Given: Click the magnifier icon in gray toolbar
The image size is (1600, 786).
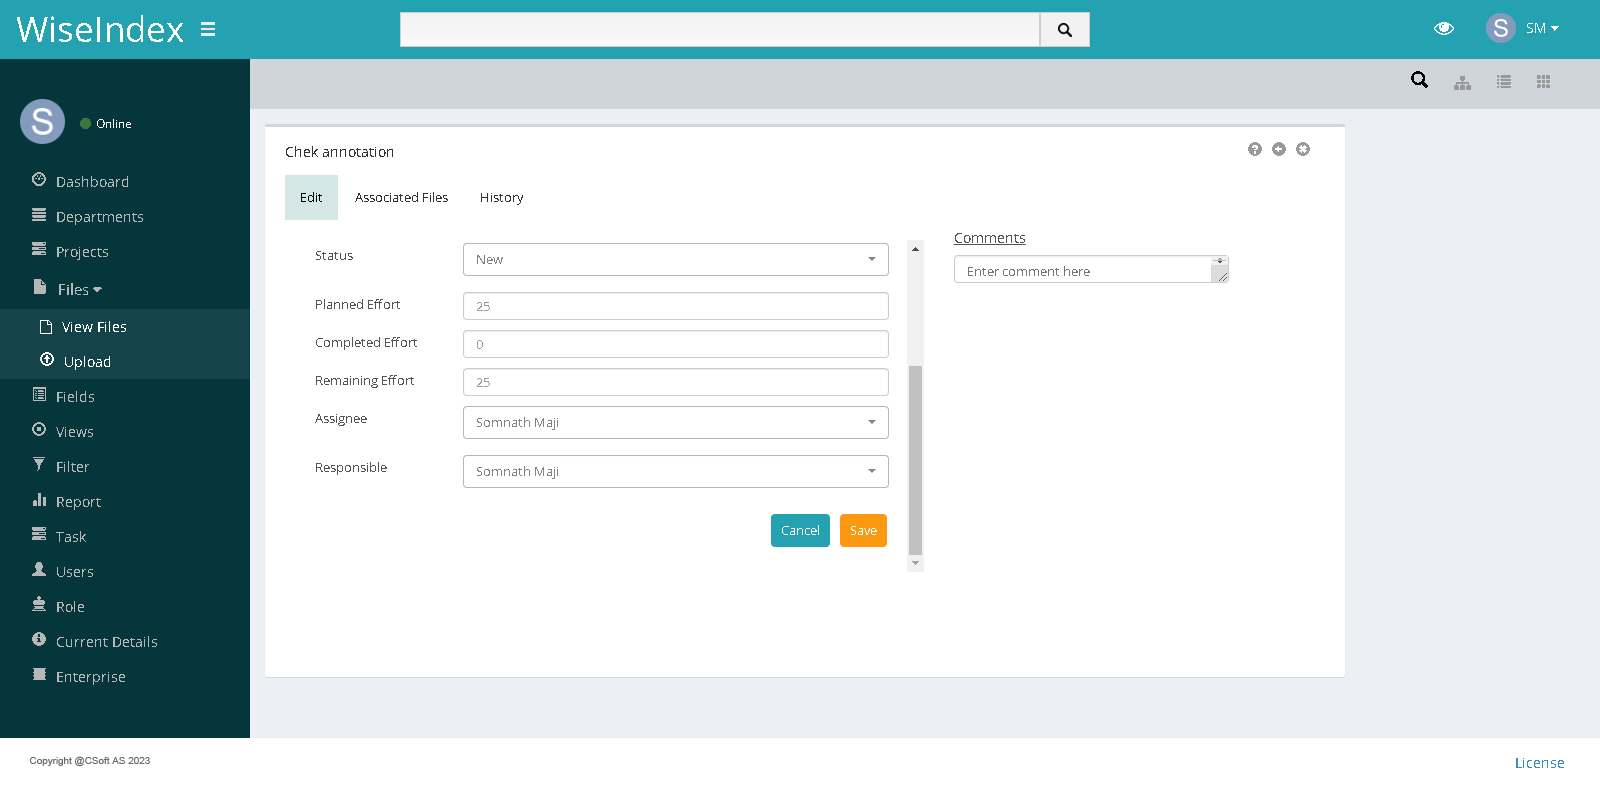Looking at the screenshot, I should (1419, 80).
